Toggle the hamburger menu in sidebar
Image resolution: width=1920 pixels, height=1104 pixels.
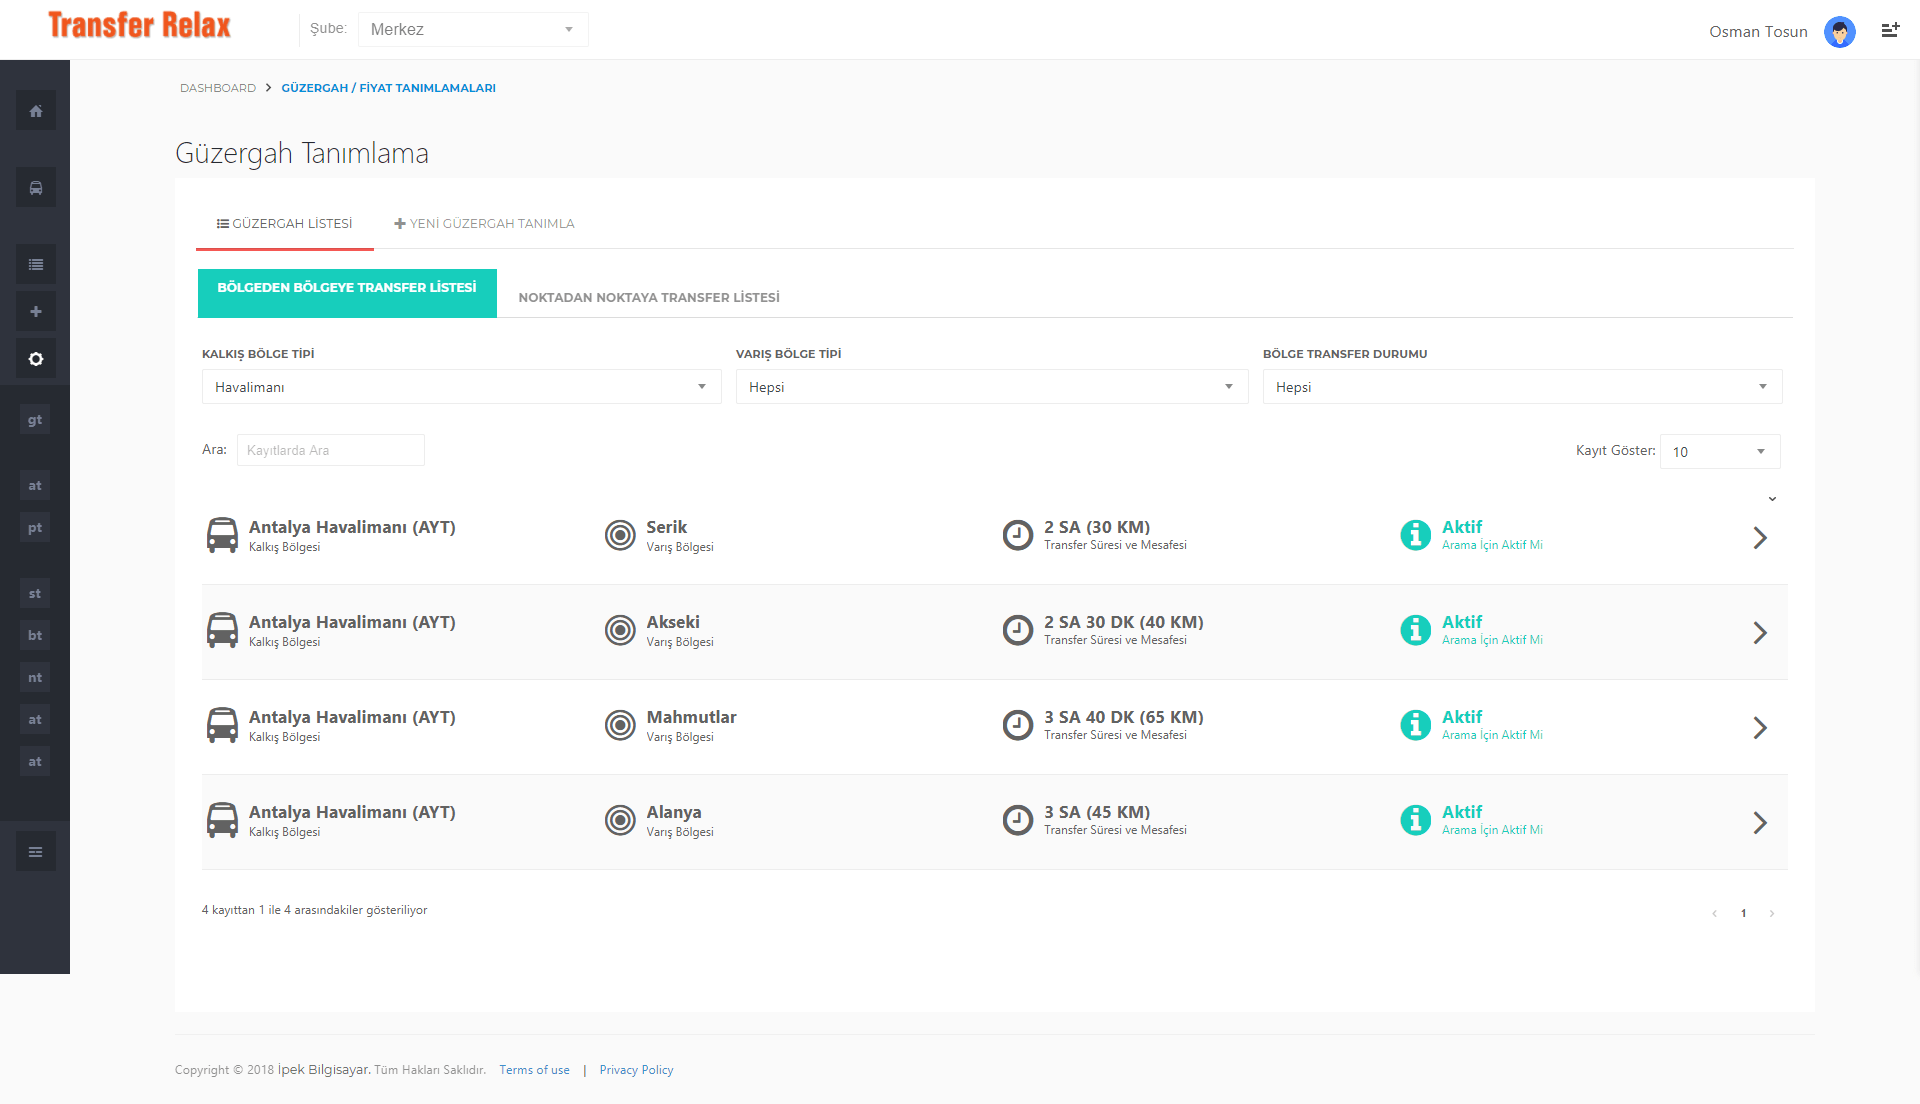(x=35, y=852)
